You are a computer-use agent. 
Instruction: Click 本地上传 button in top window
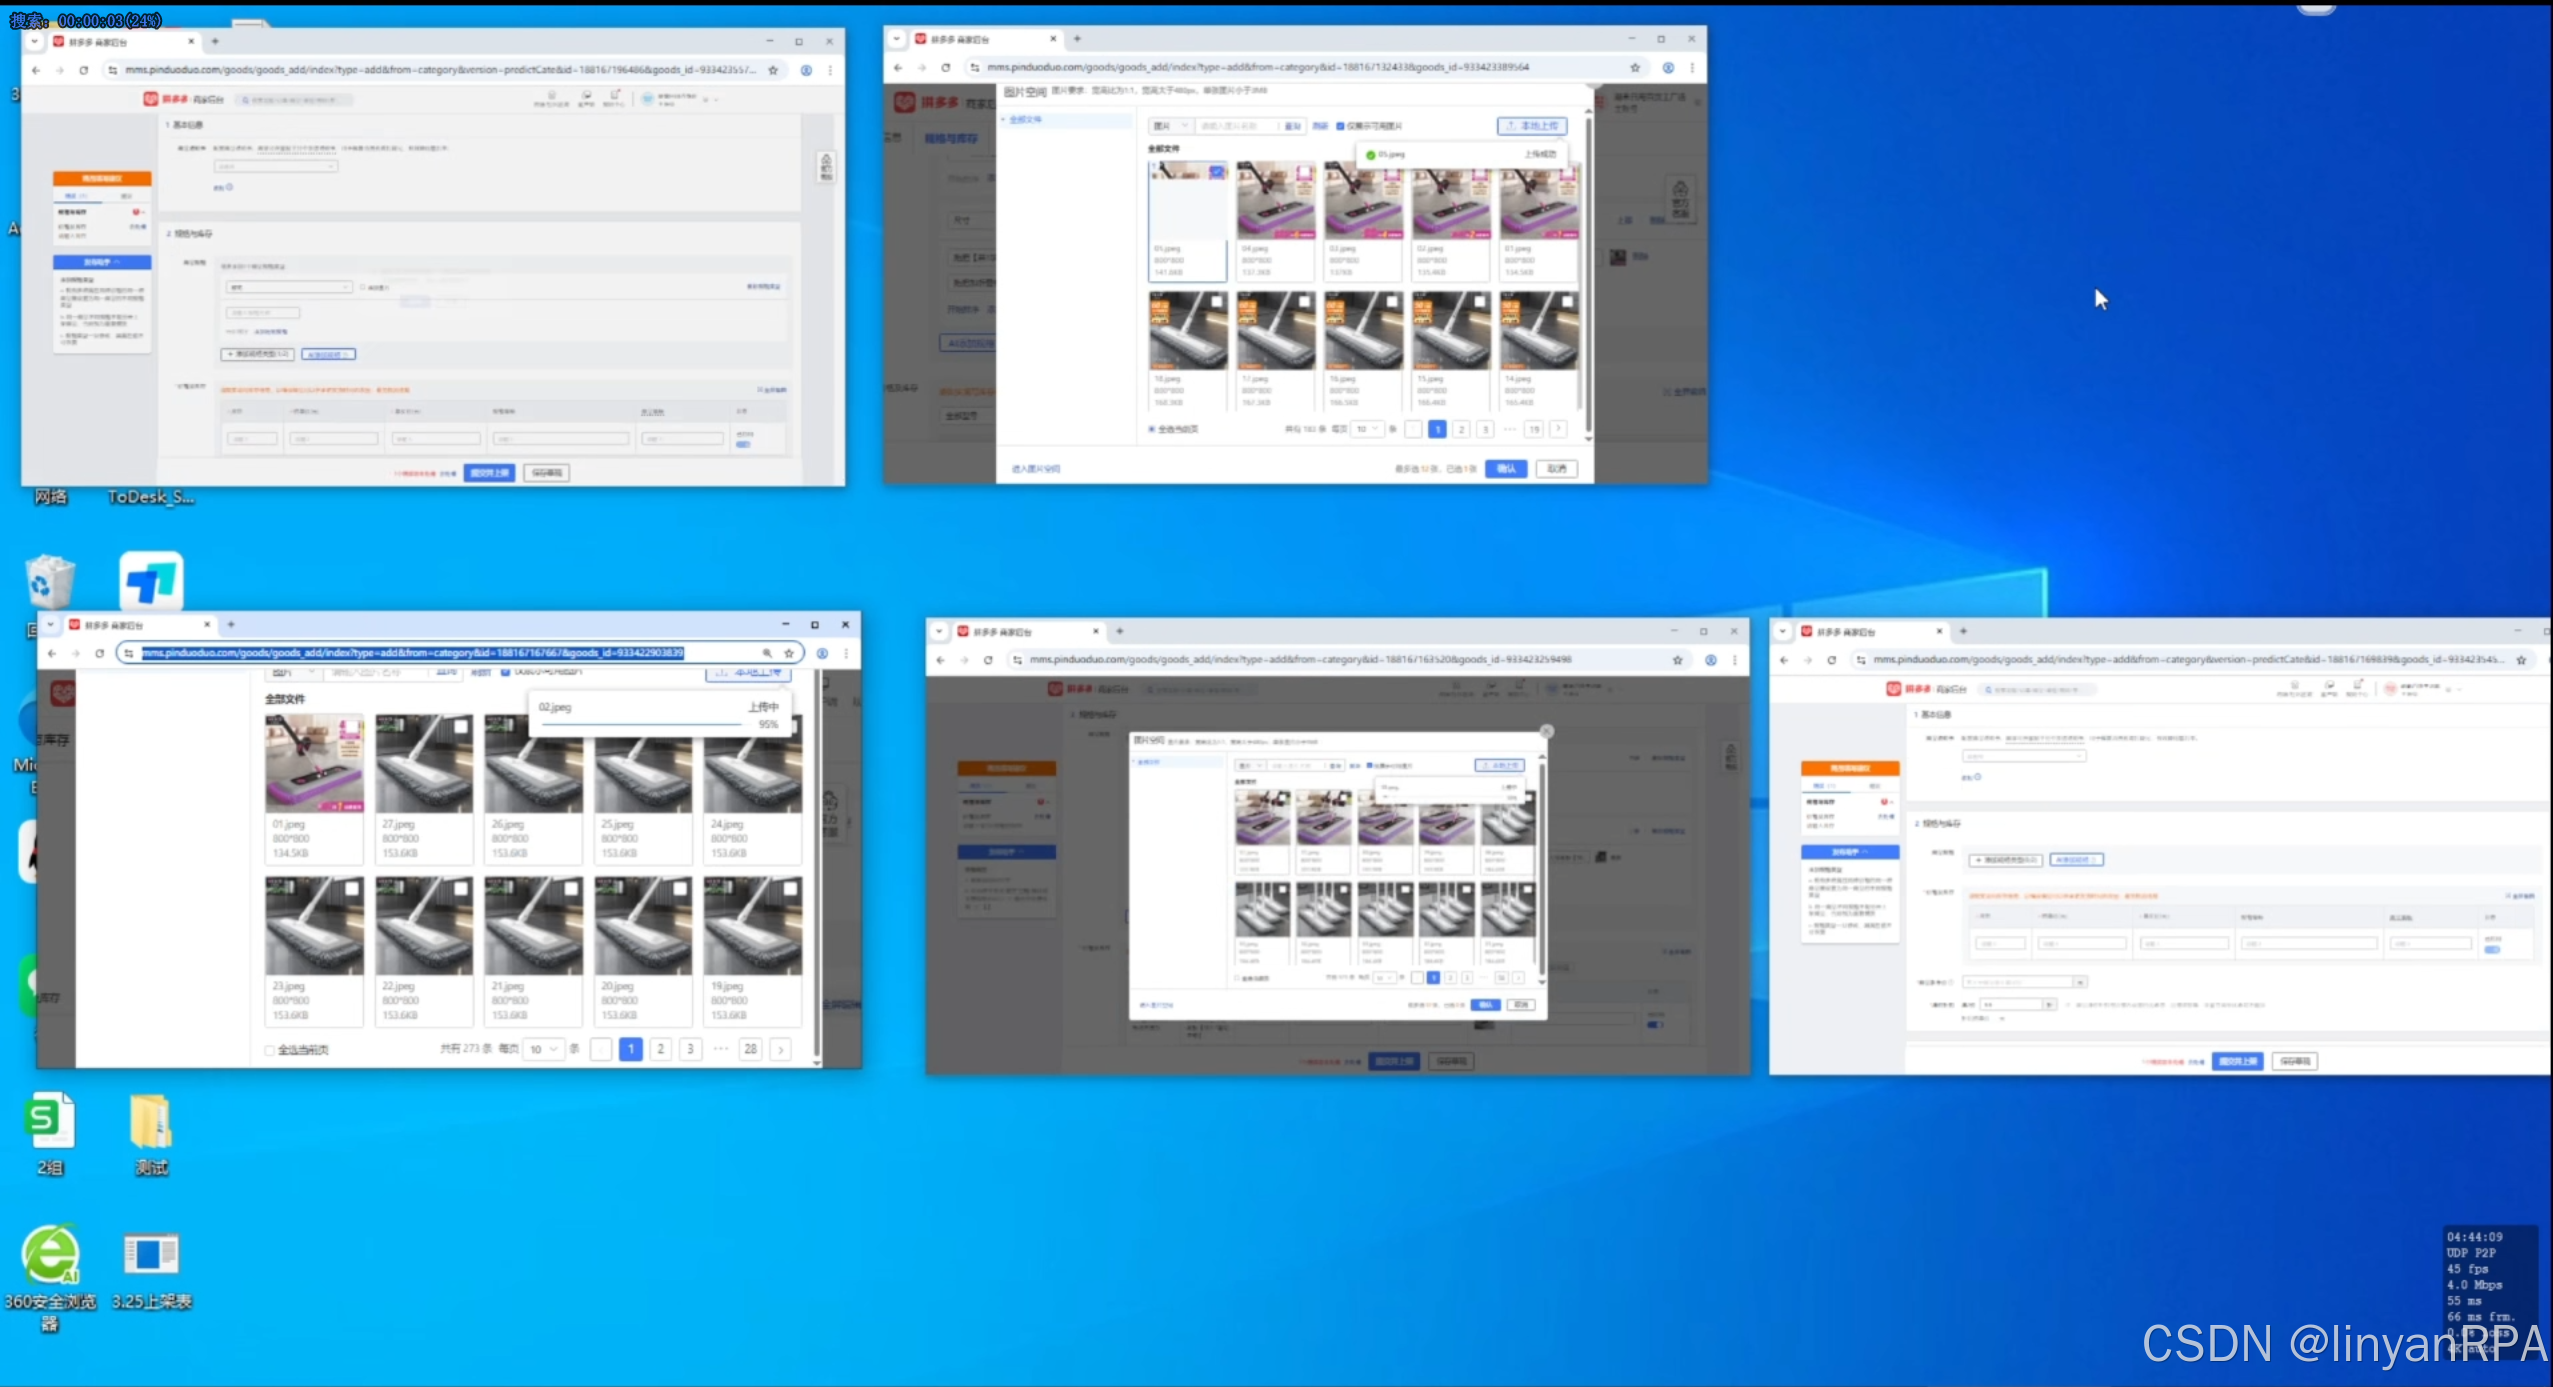click(1532, 126)
